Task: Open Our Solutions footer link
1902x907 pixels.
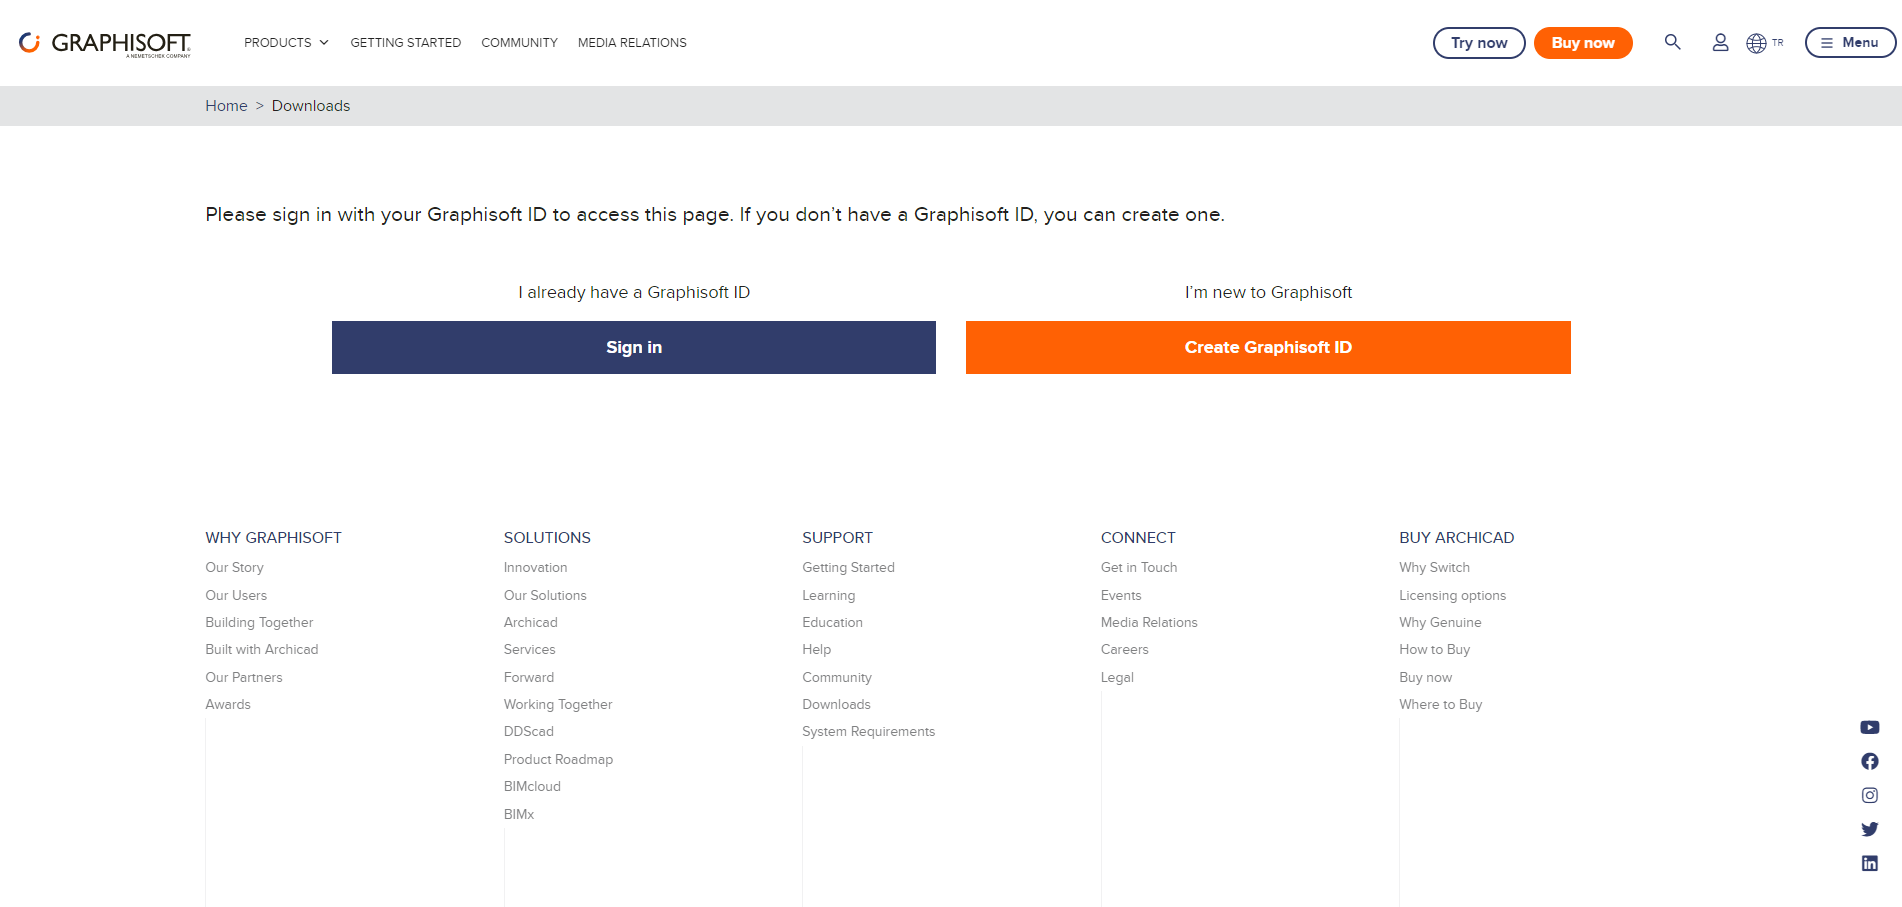Action: pos(545,595)
